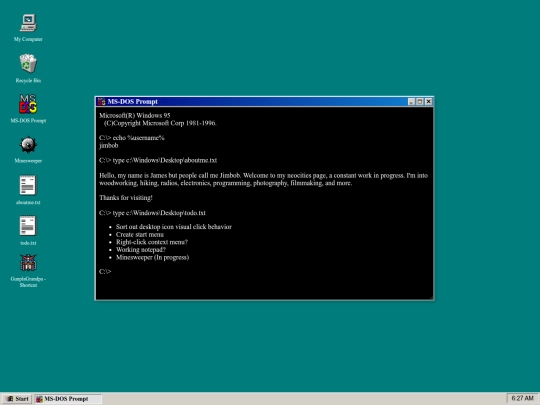
Task: Maximize the MS-DOS Prompt window
Action: coord(419,102)
